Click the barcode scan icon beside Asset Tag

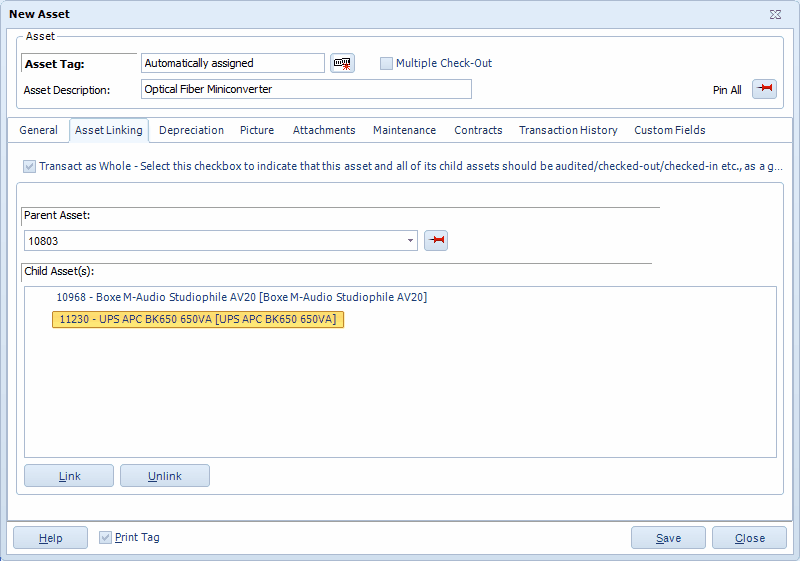pos(342,63)
